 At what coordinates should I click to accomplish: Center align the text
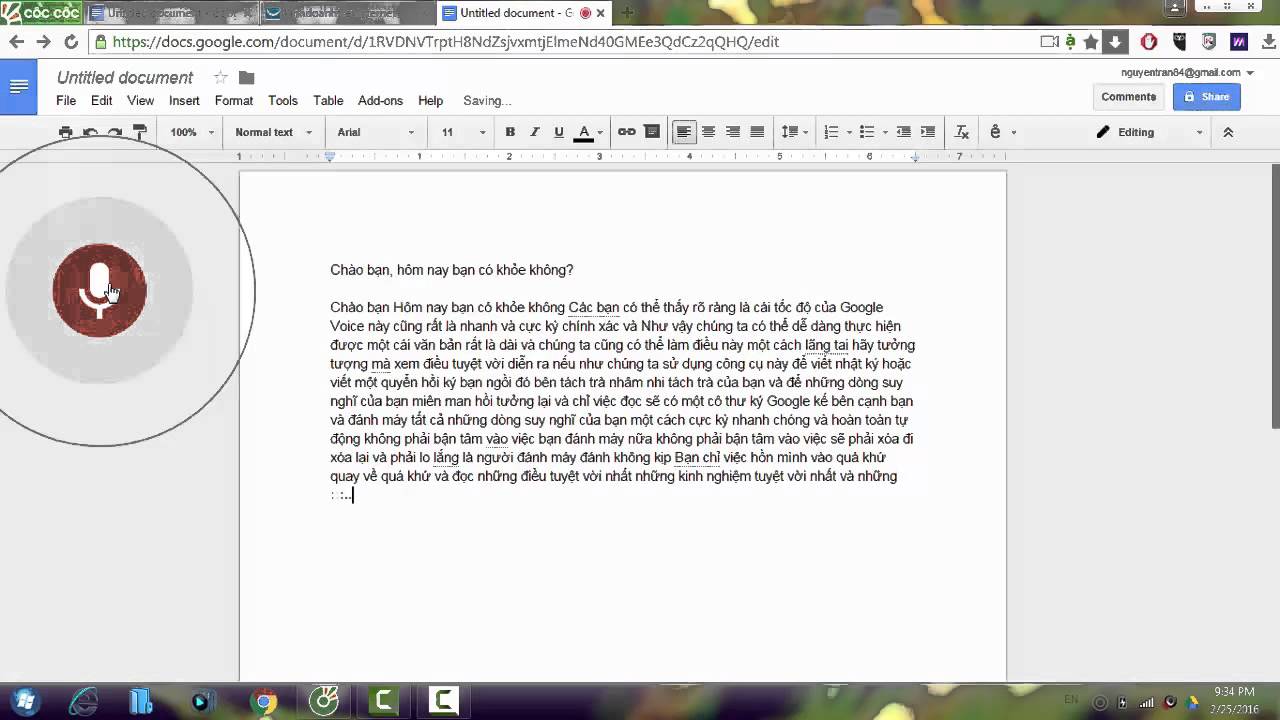coord(708,132)
